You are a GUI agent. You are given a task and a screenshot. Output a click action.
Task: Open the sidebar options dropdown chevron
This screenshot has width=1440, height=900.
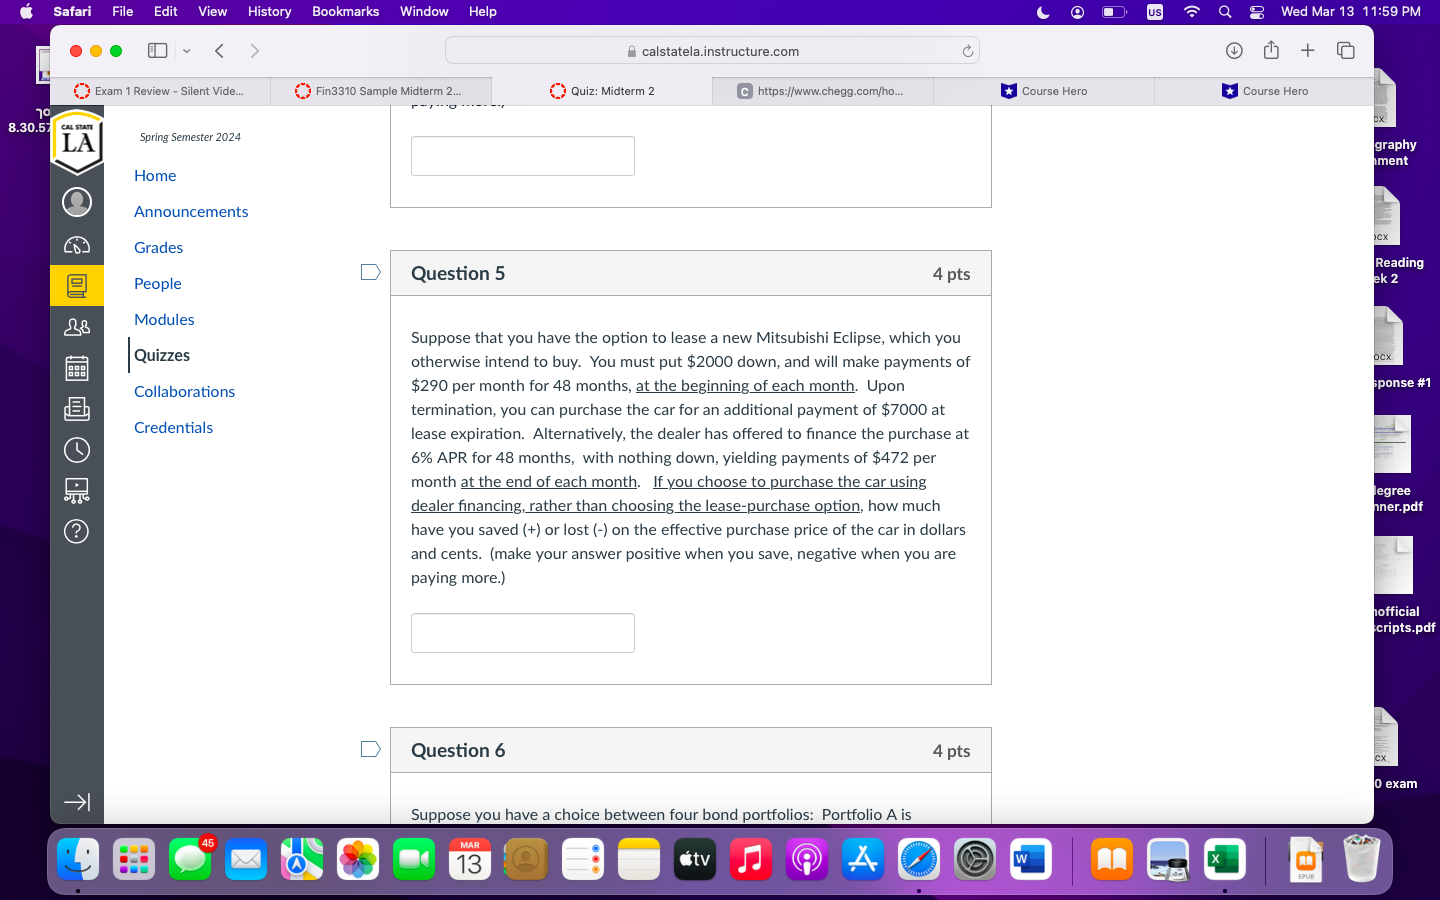click(x=186, y=50)
